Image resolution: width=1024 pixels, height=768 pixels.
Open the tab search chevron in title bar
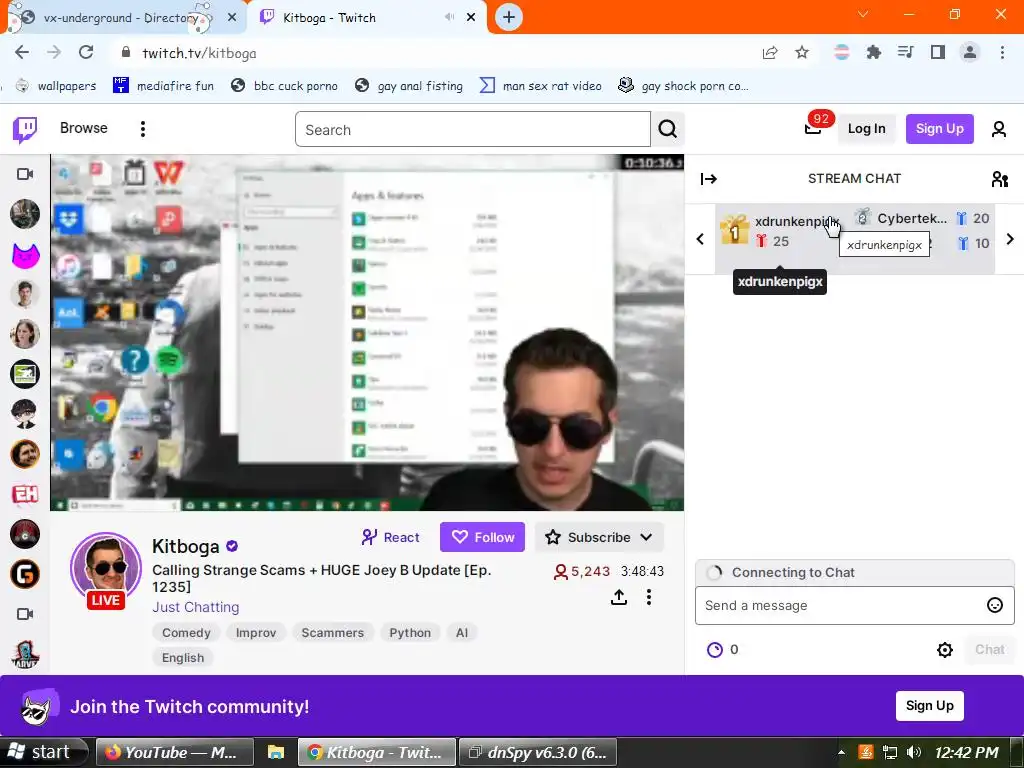(863, 14)
